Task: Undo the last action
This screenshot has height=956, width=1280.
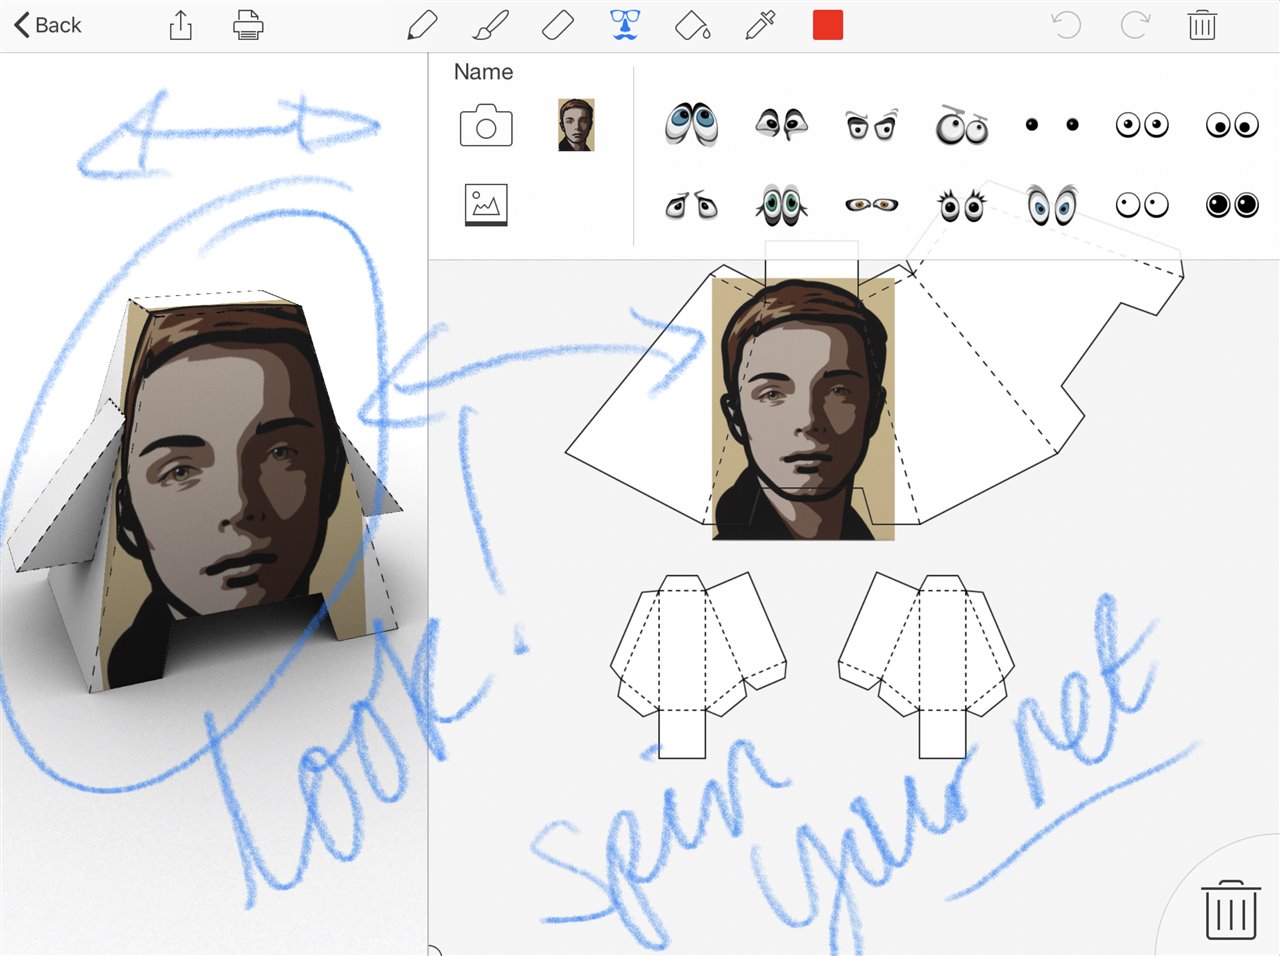Action: 1066,25
